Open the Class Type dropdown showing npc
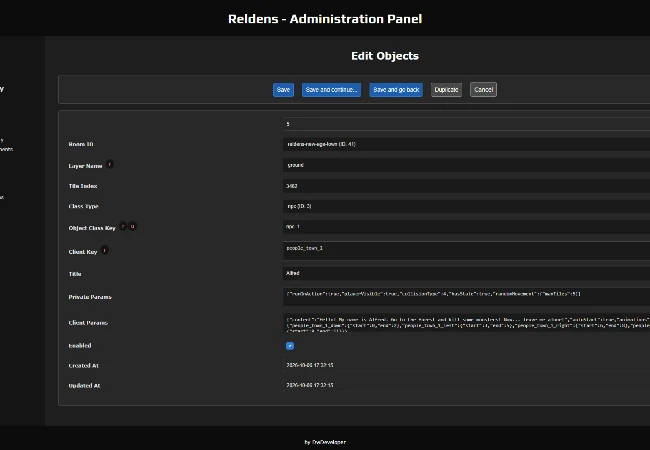650x450 pixels. tap(466, 206)
